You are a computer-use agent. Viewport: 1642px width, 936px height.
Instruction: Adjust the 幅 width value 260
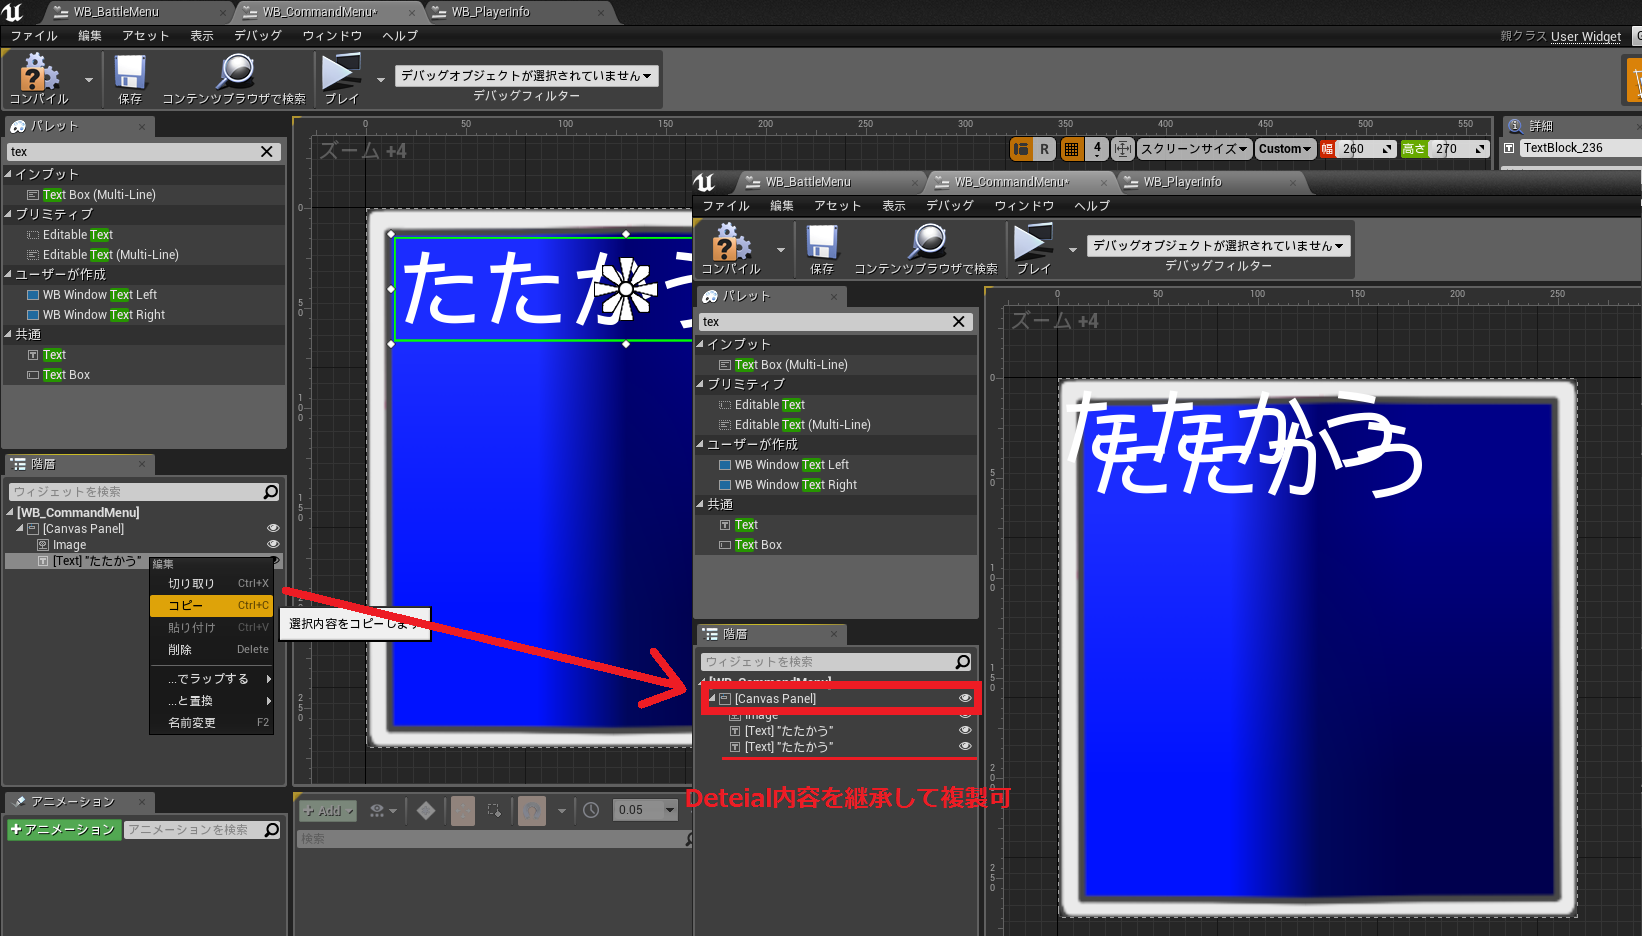pyautogui.click(x=1365, y=149)
